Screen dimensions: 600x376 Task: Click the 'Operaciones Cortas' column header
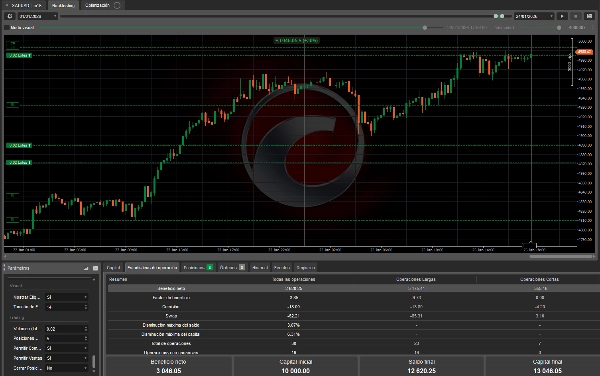point(539,279)
